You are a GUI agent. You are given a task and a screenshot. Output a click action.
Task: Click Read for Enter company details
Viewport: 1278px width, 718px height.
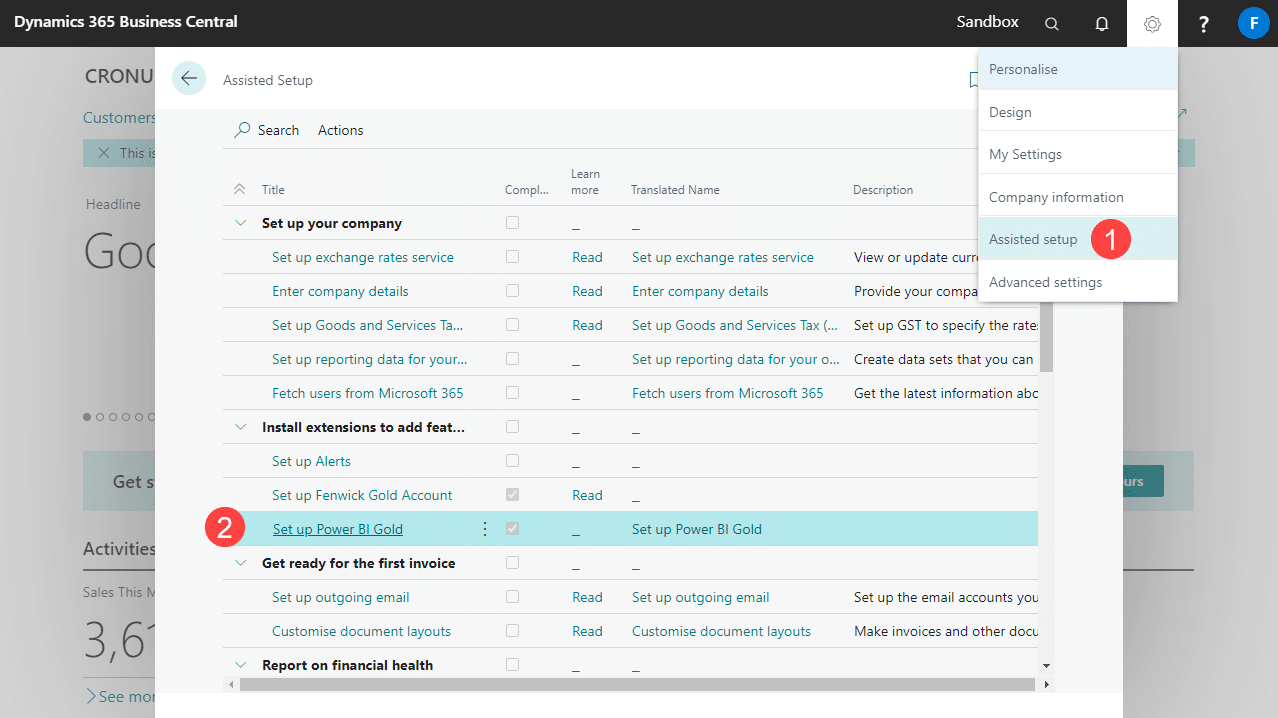pyautogui.click(x=587, y=291)
